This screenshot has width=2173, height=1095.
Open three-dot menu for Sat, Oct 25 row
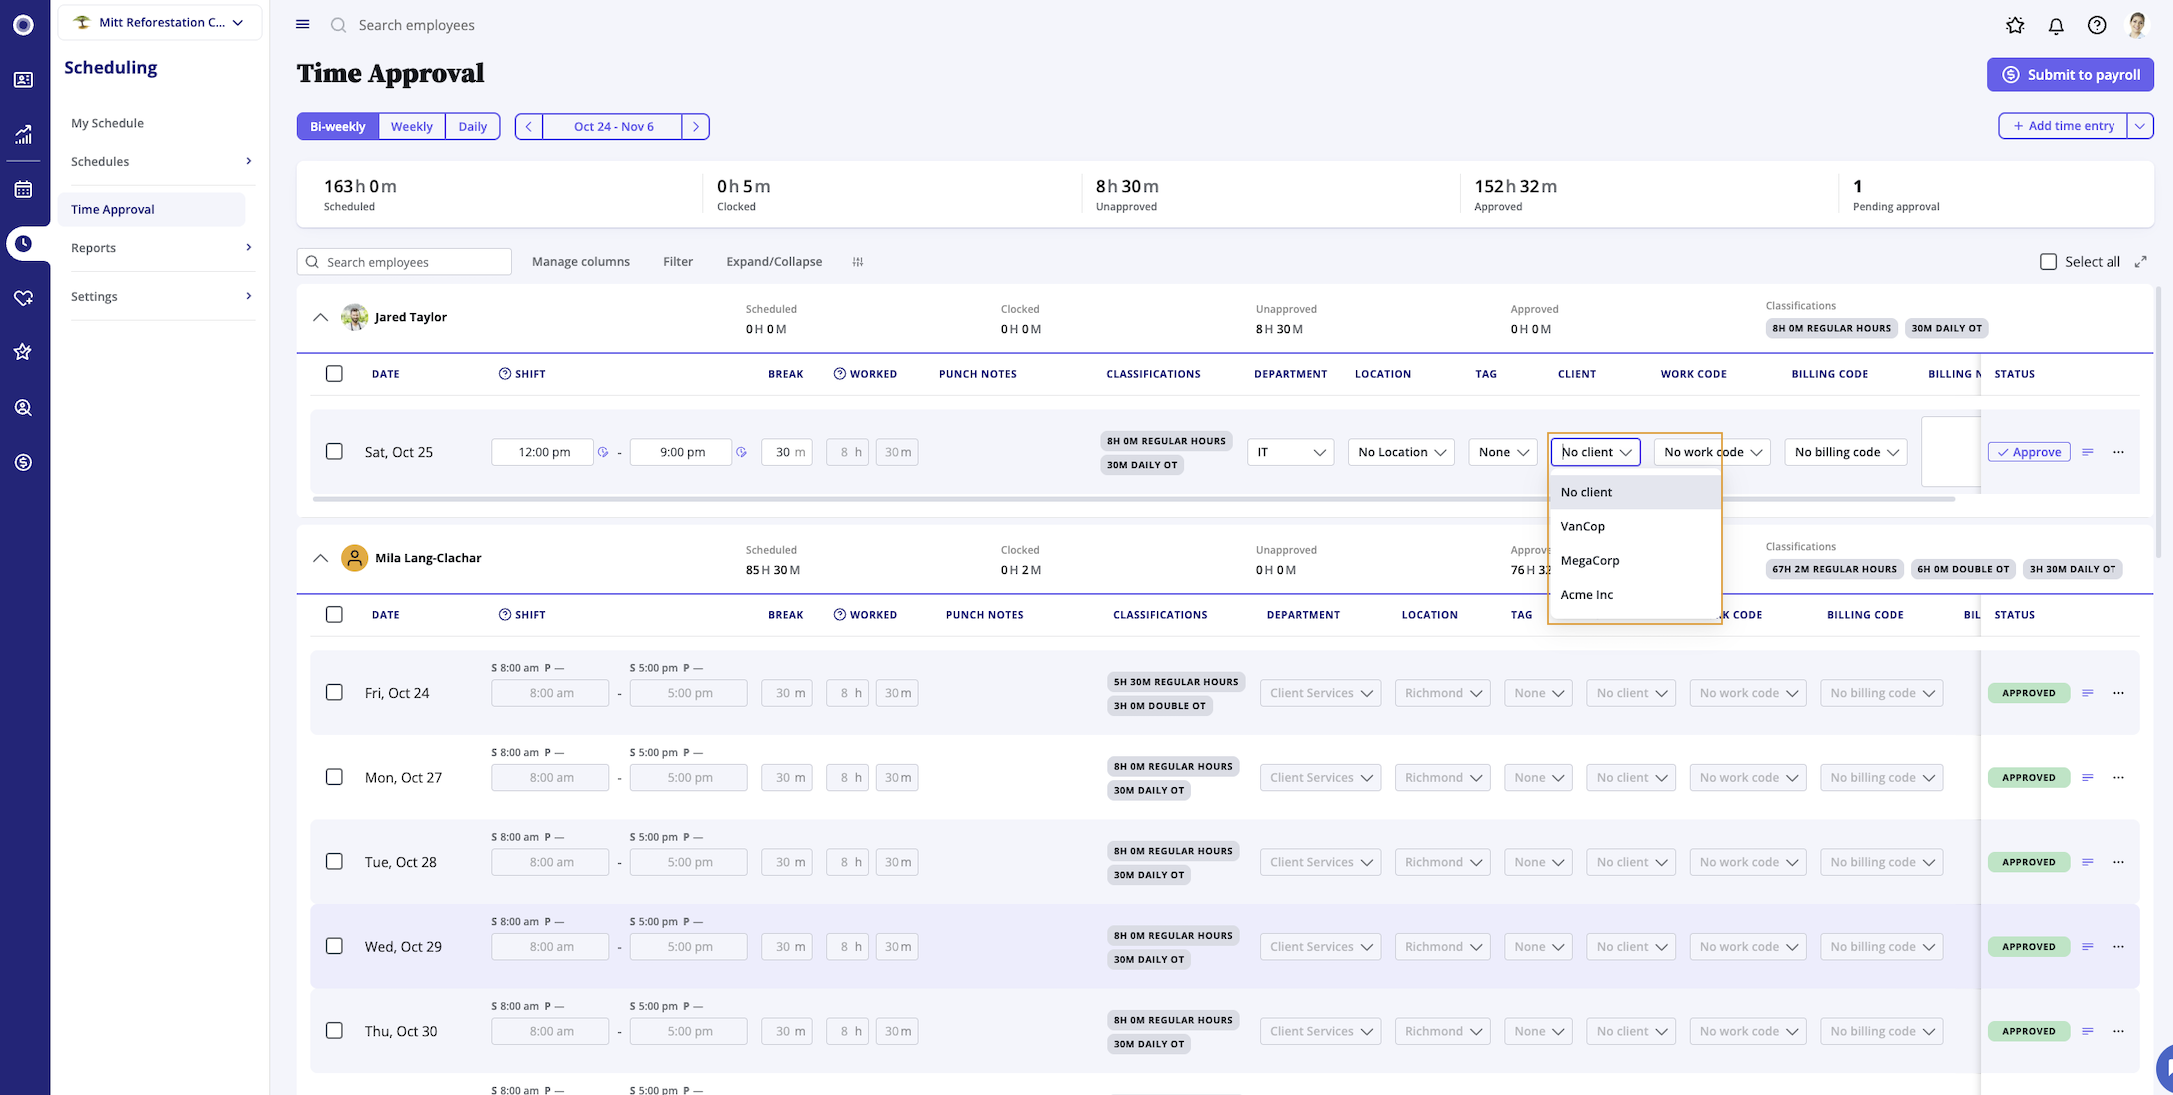pyautogui.click(x=2118, y=452)
